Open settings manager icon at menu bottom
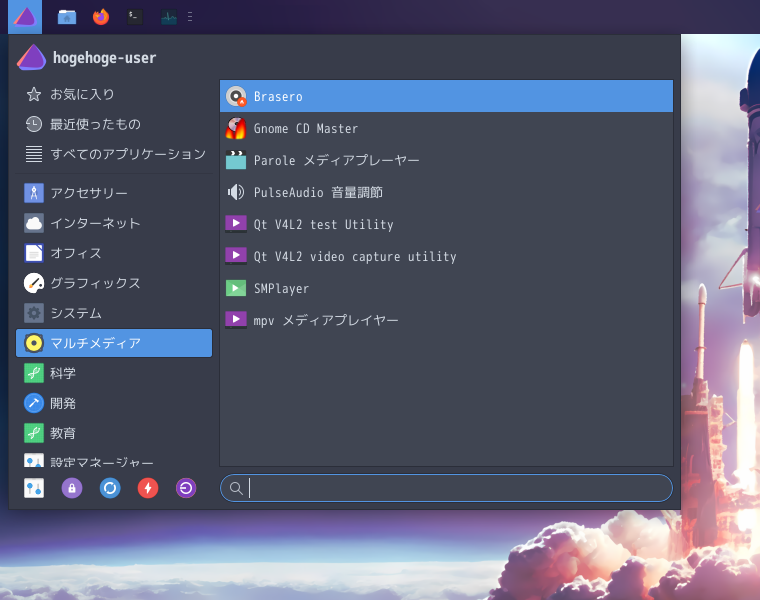 (34, 488)
